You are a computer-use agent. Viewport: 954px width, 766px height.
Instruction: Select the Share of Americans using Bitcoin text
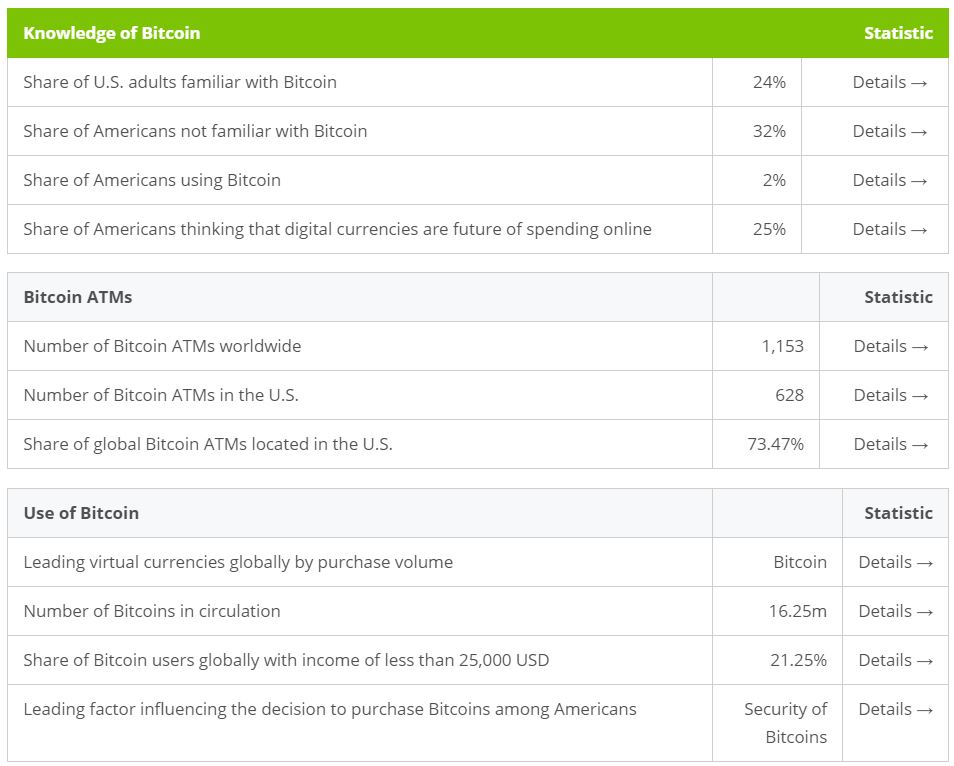(152, 180)
